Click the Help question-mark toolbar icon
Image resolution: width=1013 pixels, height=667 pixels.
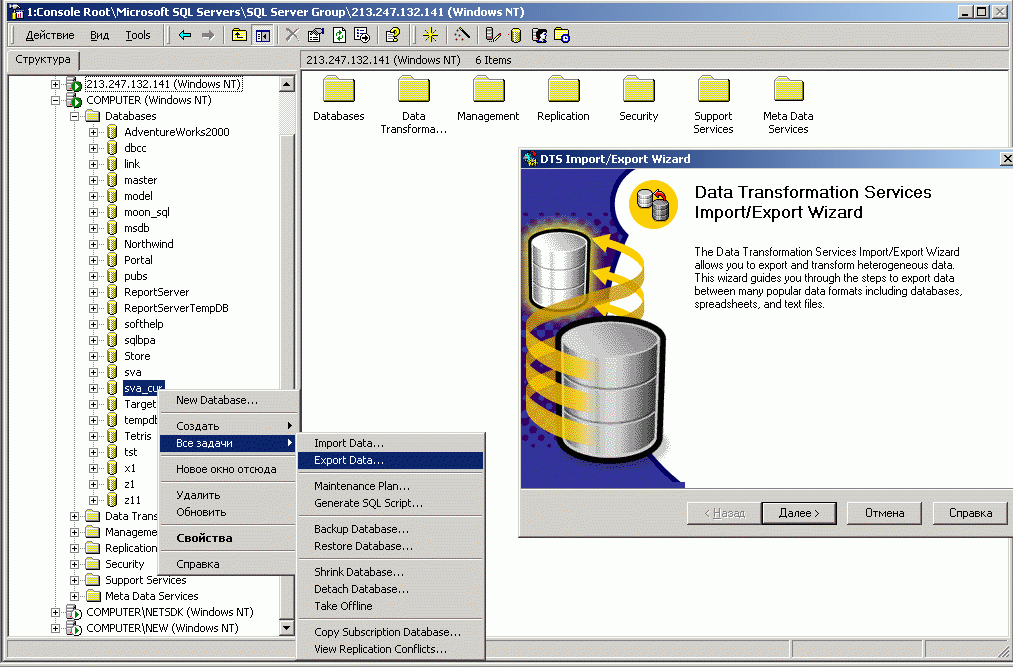point(393,36)
